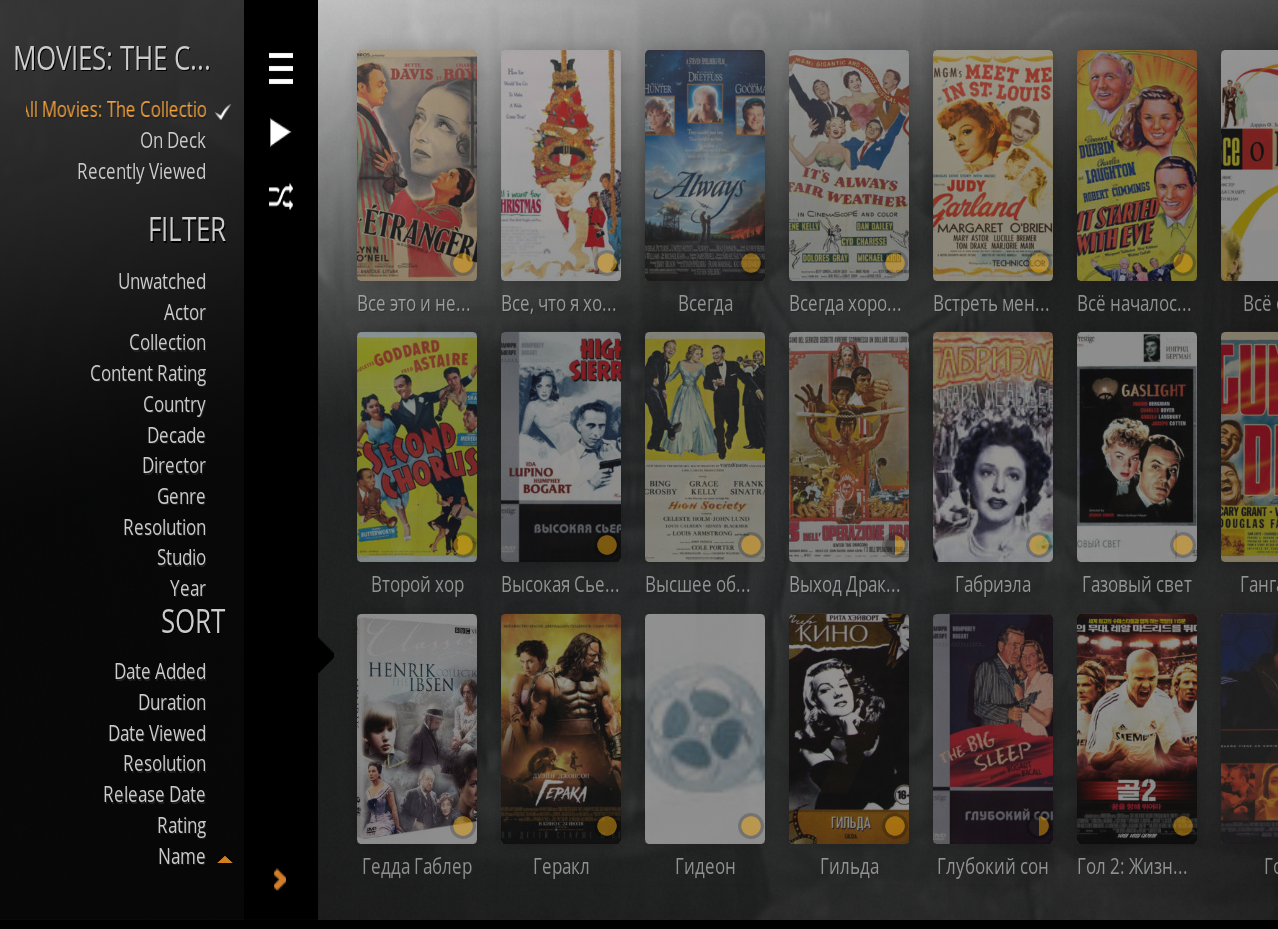
Task: Click the unwatched dot on Гедда Габлер poster
Action: 463,826
